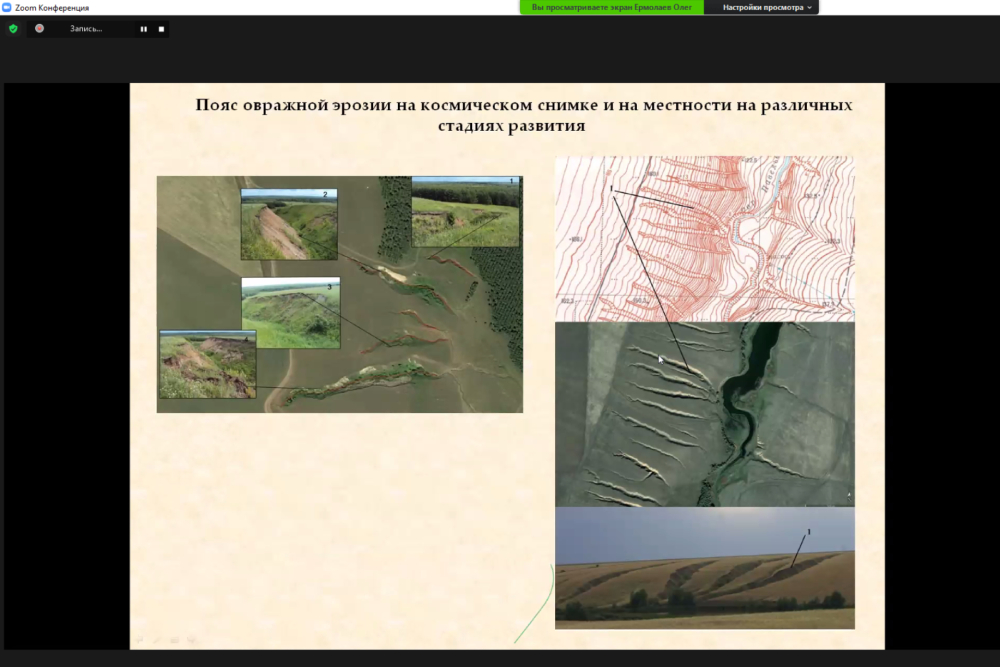Click the faint slideshow pen icon

click(x=157, y=639)
